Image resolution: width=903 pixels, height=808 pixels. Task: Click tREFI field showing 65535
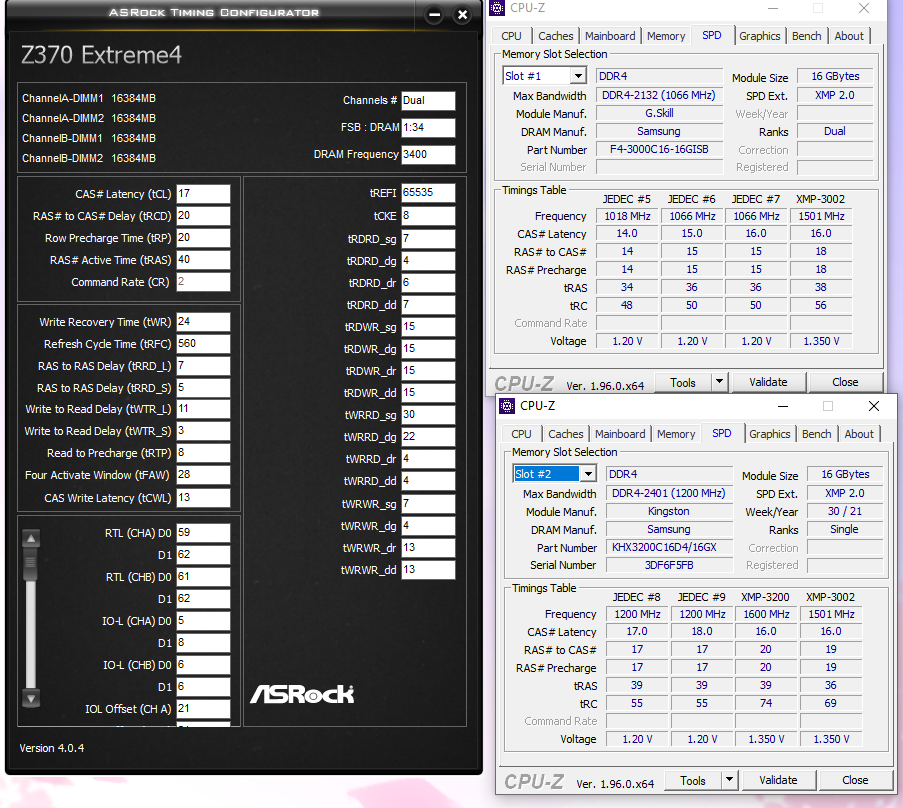point(428,192)
